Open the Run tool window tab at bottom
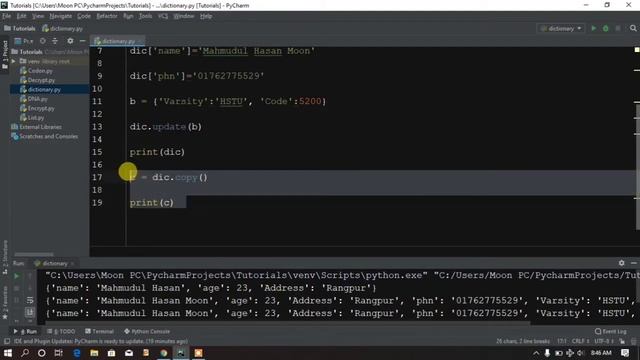Image resolution: width=640 pixels, height=360 pixels. coord(25,331)
